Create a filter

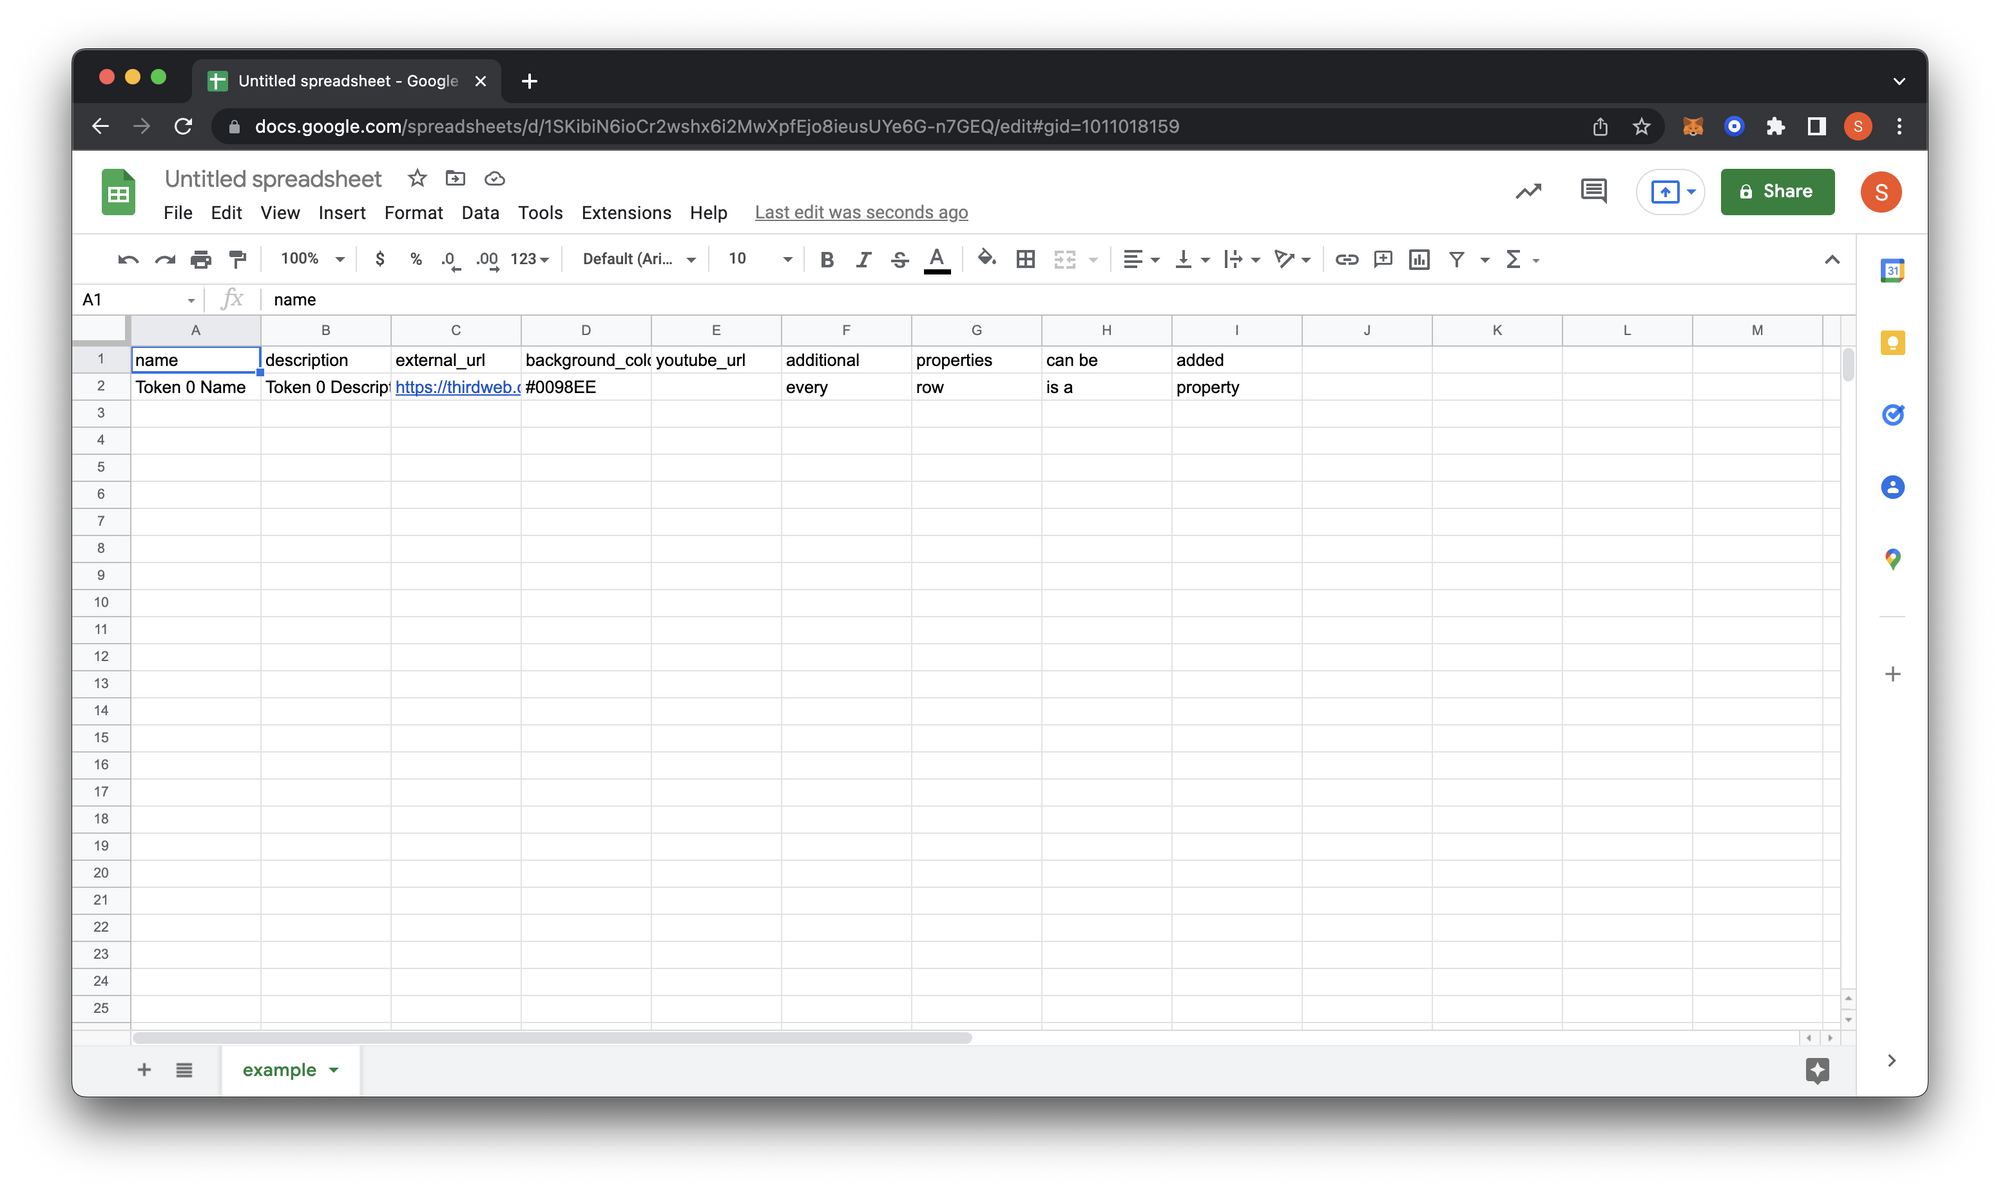click(1456, 259)
